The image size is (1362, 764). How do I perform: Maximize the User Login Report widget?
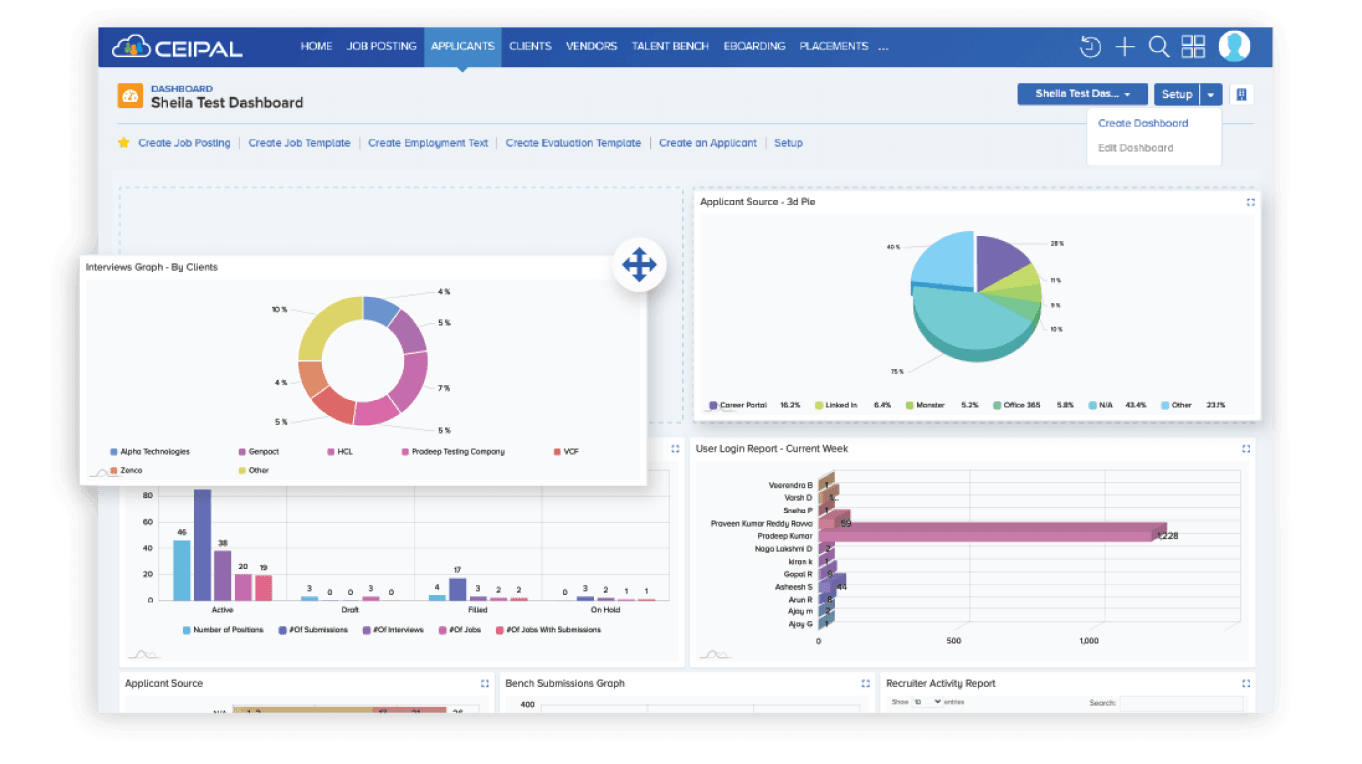(1246, 449)
